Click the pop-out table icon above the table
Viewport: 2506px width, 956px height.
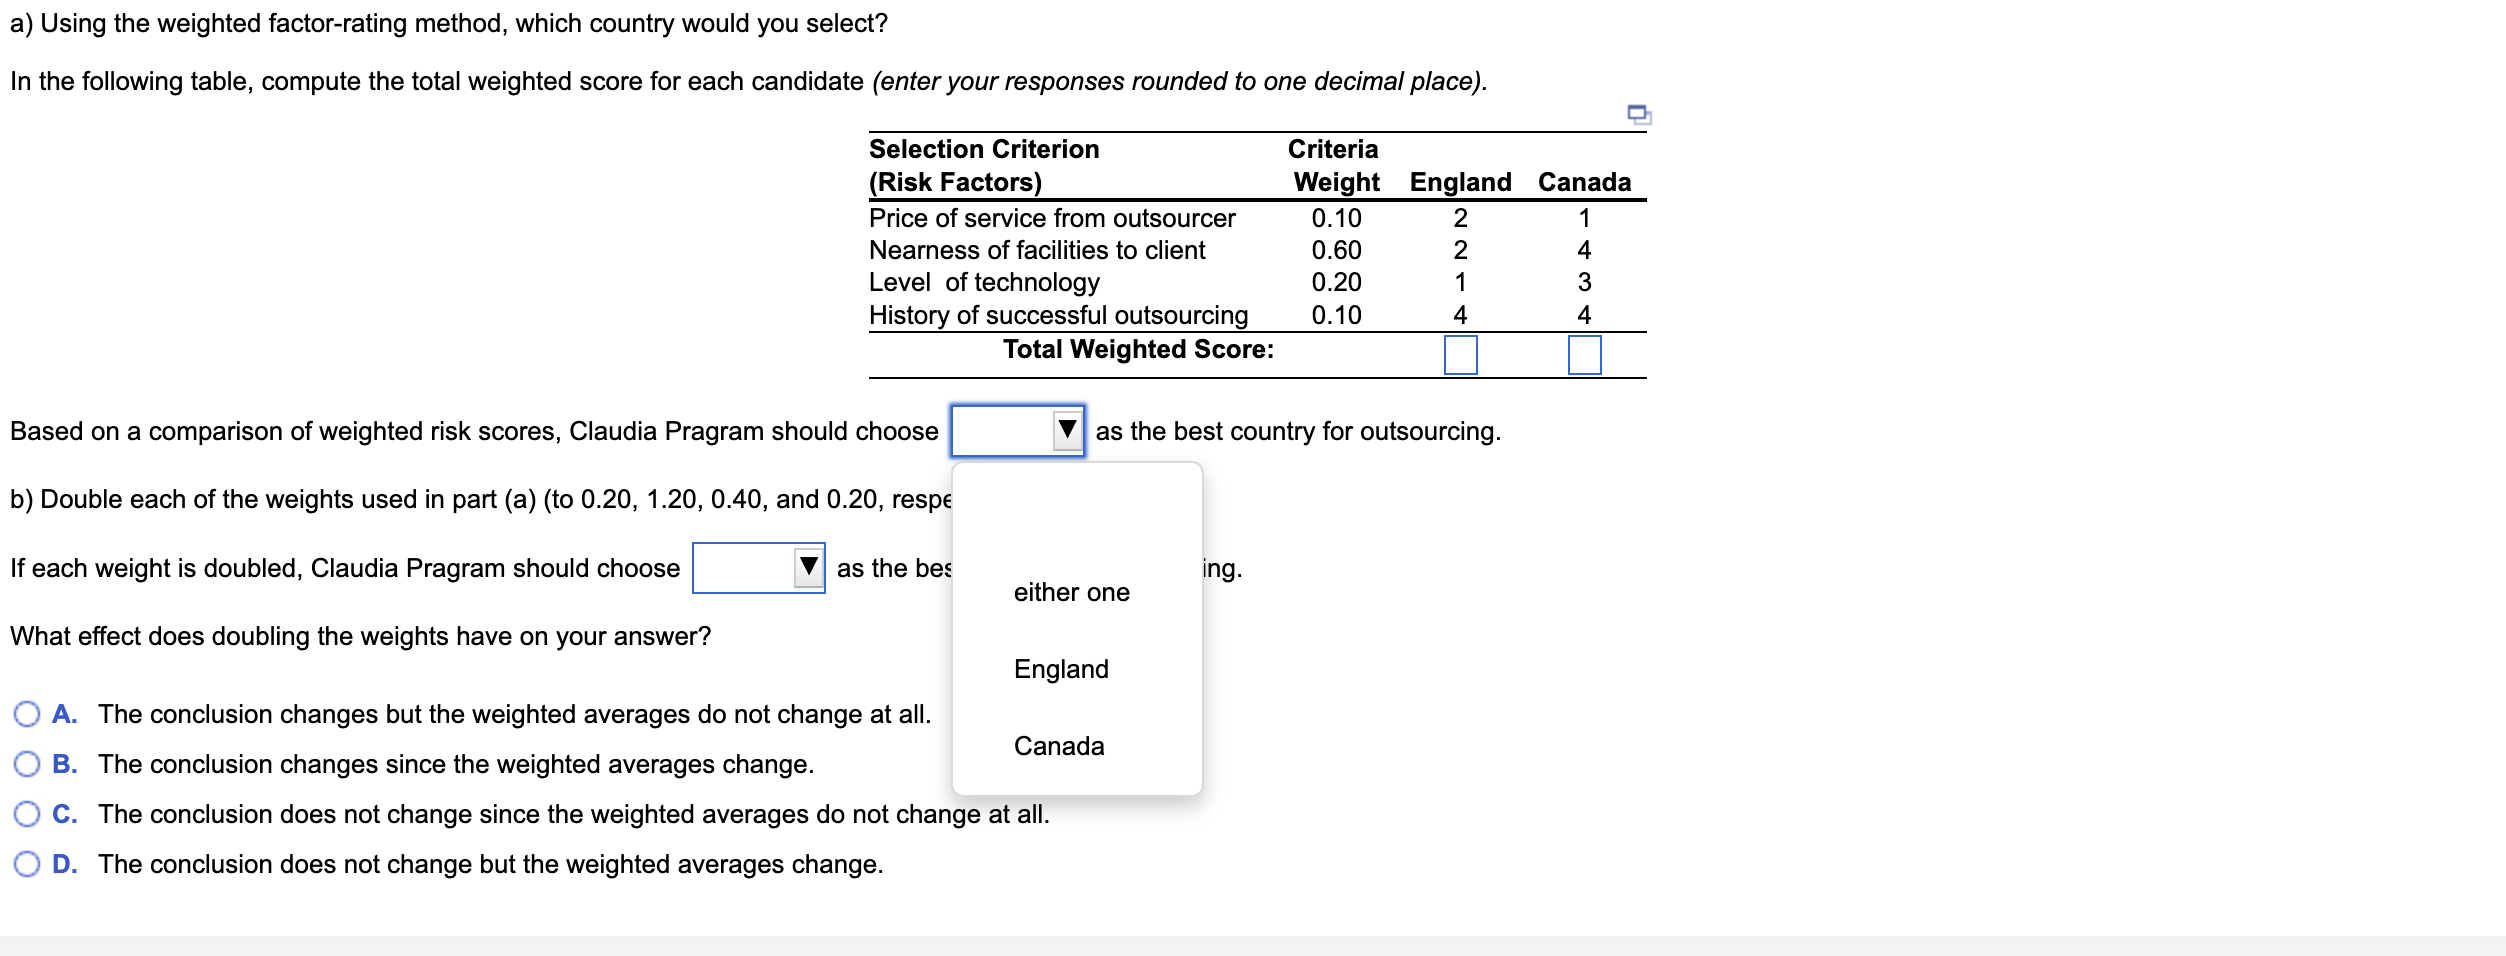(x=1638, y=115)
